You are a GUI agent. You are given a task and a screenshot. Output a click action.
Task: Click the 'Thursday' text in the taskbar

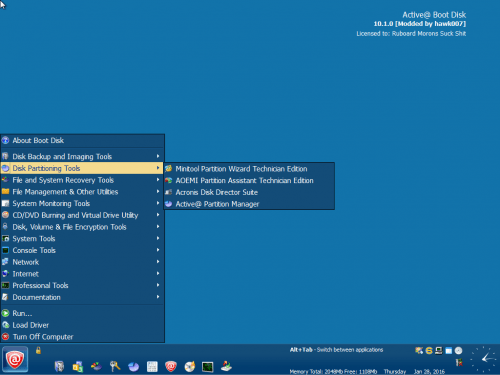tap(395, 371)
